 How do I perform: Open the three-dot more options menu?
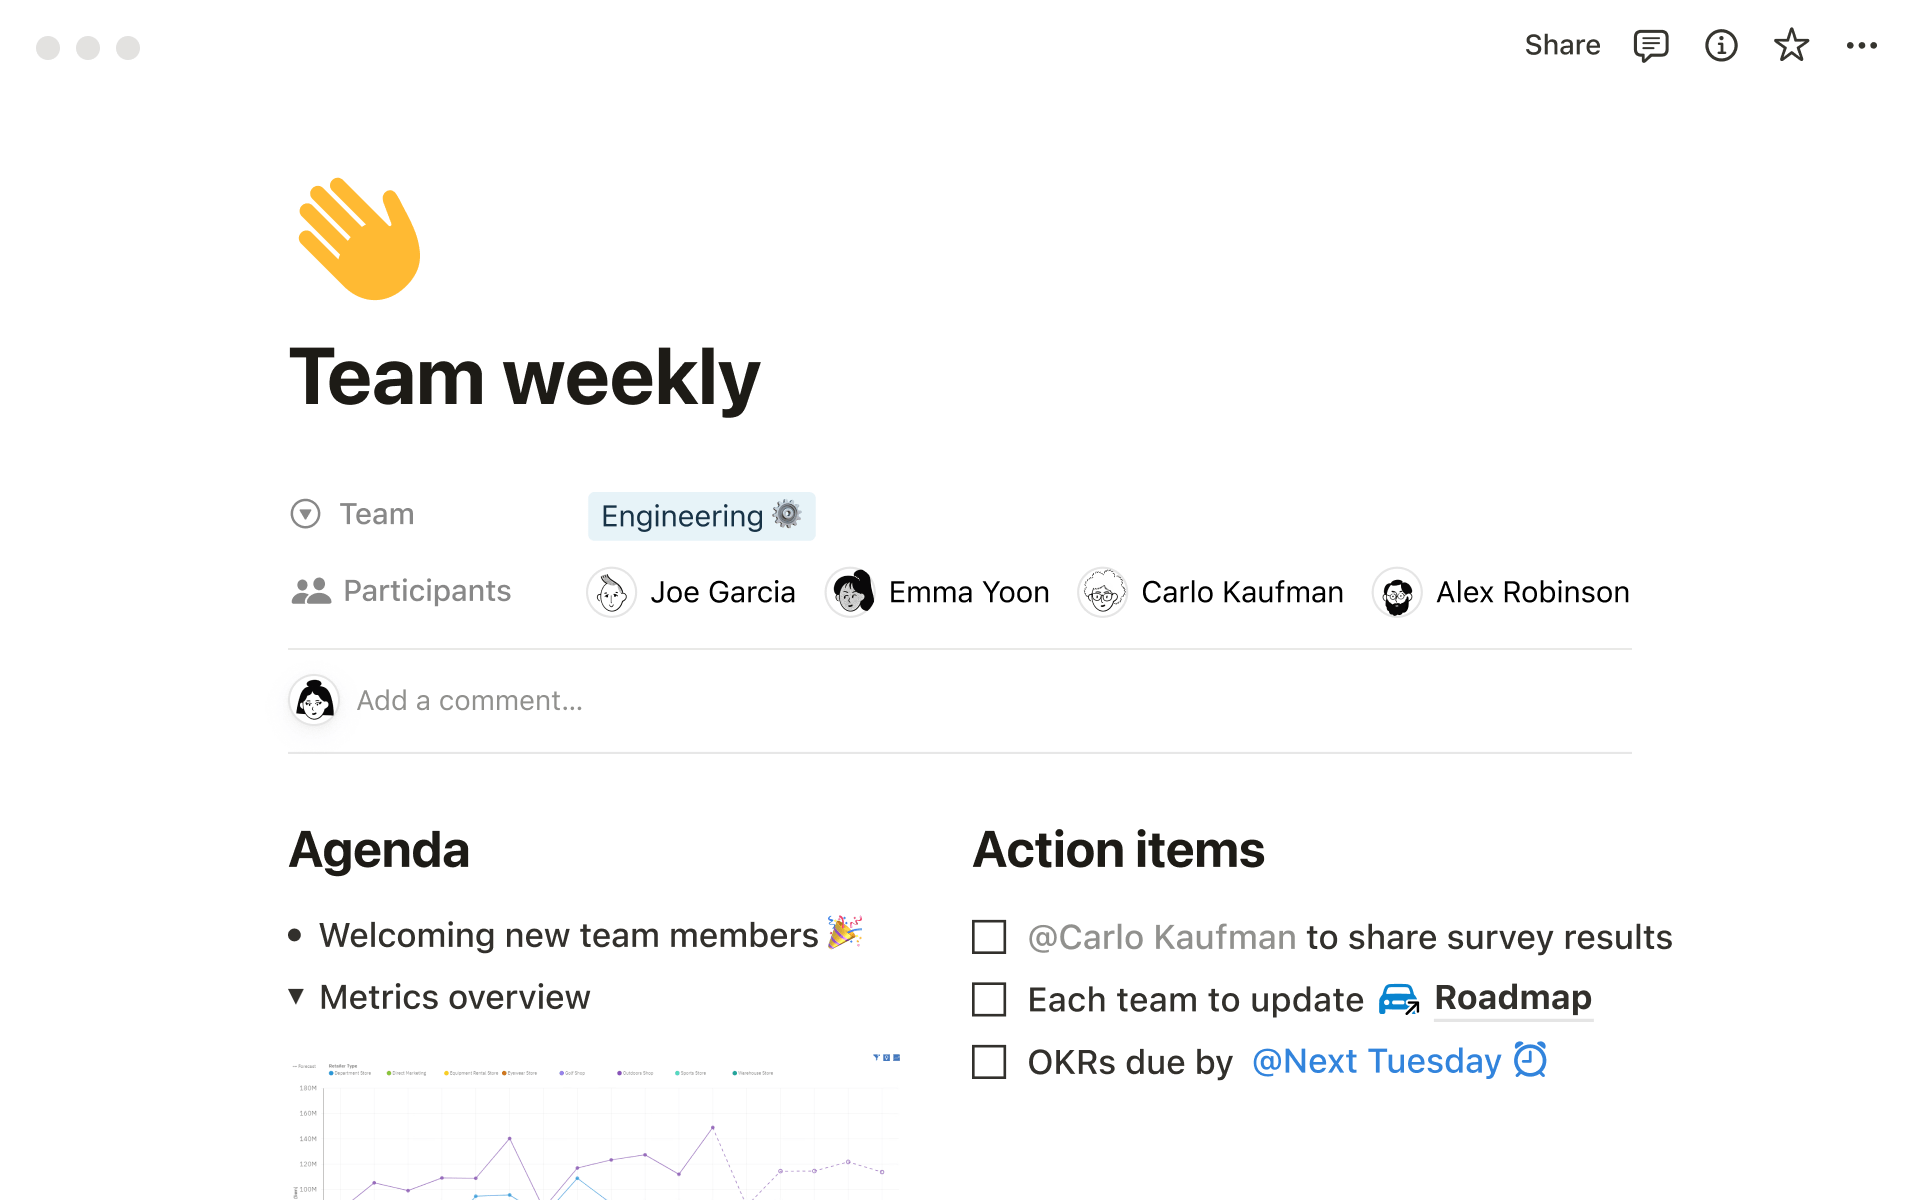(x=1861, y=46)
